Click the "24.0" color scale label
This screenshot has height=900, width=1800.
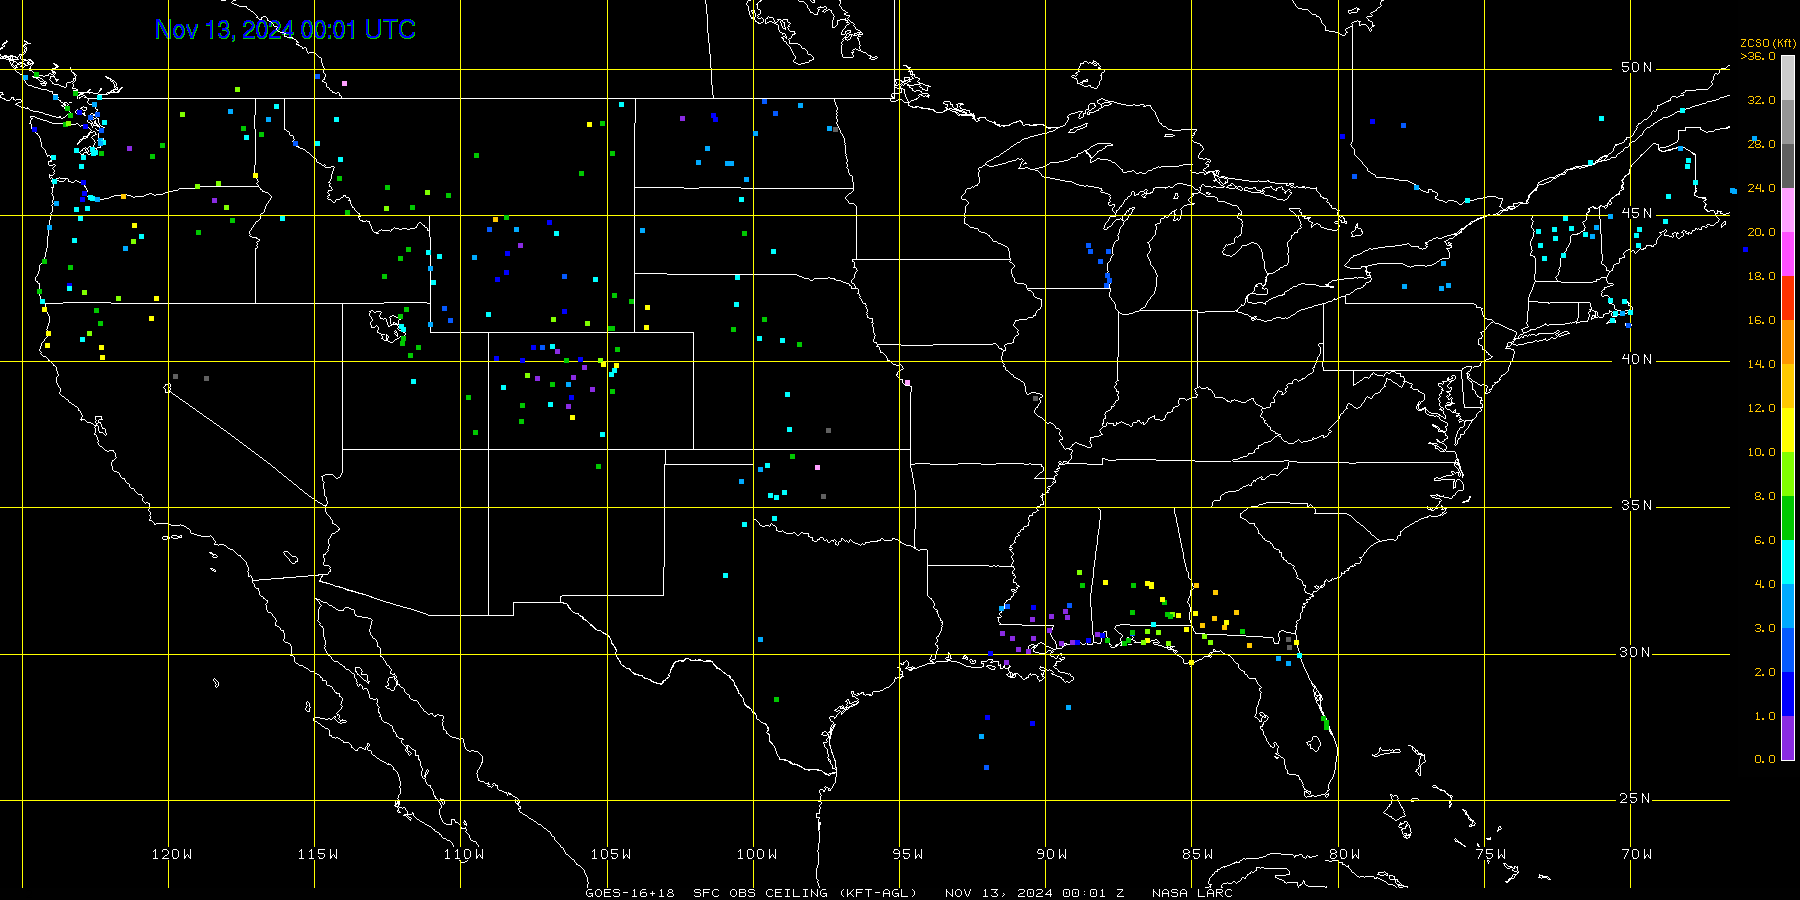[1761, 188]
